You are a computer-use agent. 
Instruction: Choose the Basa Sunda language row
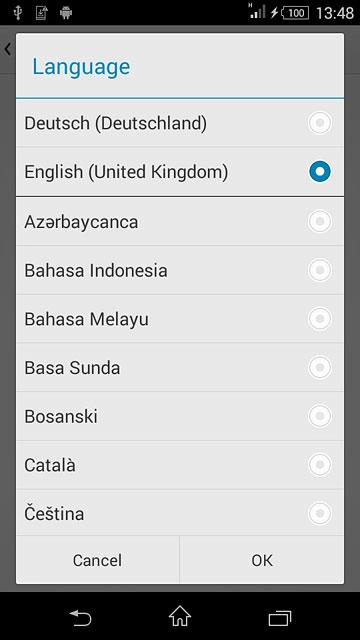(x=180, y=367)
